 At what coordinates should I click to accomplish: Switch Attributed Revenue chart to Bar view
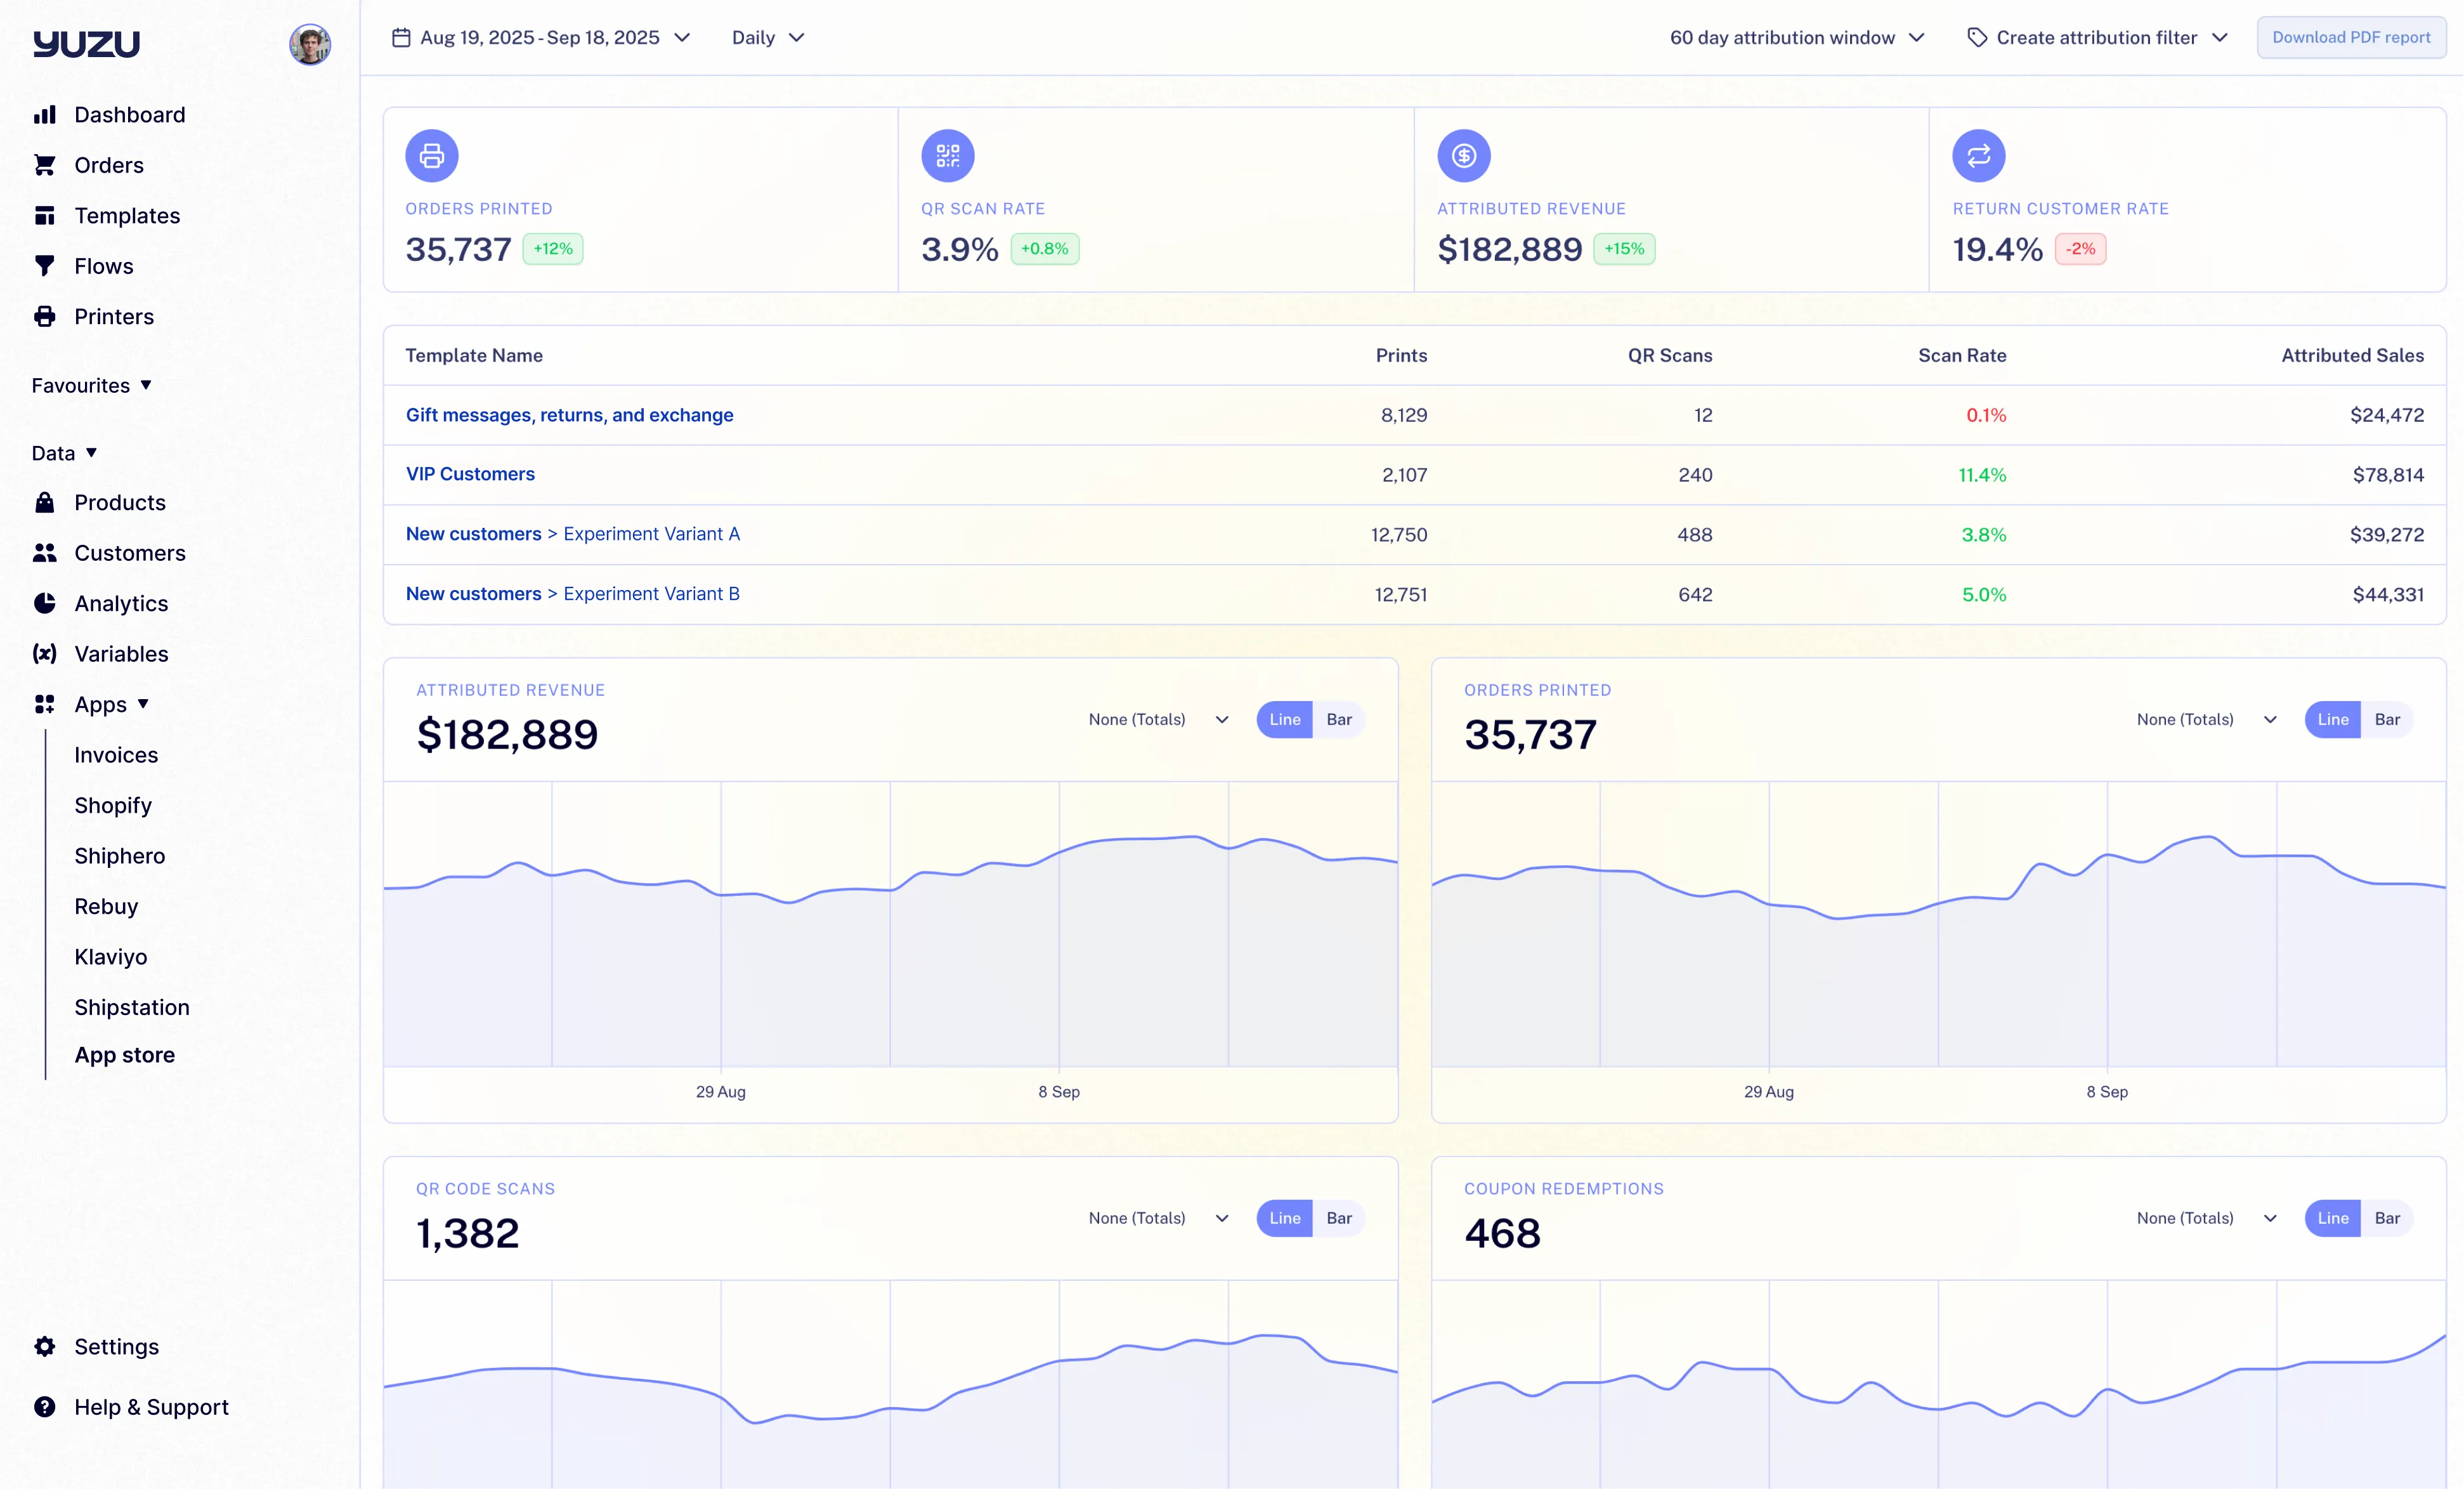pyautogui.click(x=1339, y=719)
